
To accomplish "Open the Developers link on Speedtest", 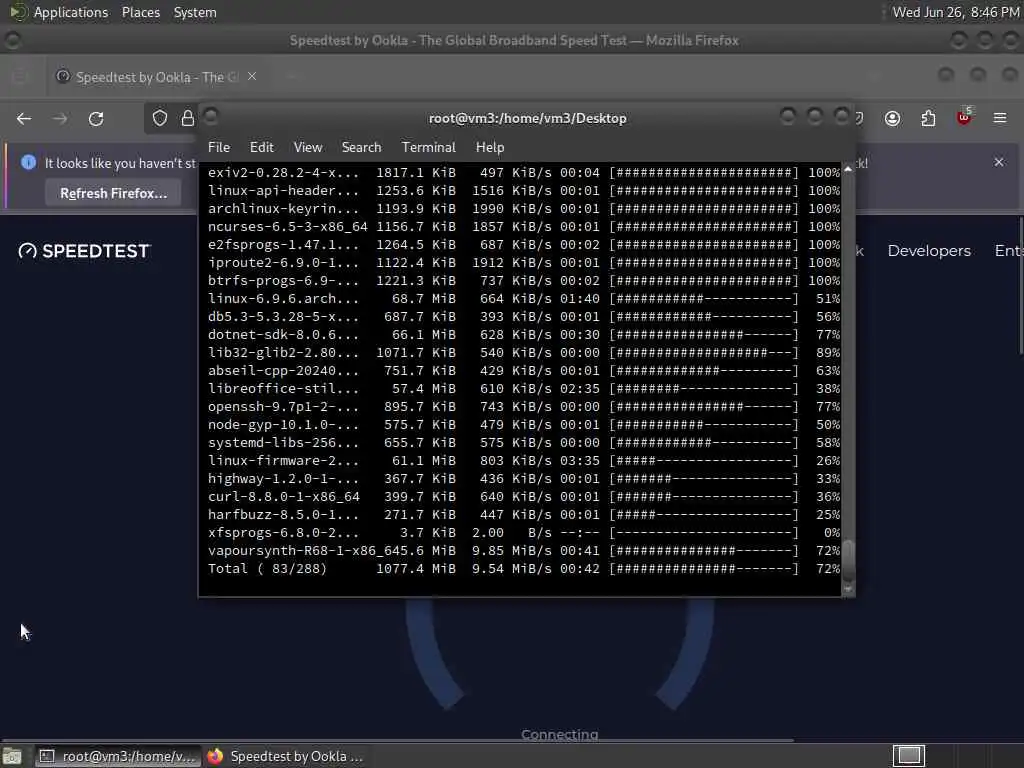I will pos(929,251).
